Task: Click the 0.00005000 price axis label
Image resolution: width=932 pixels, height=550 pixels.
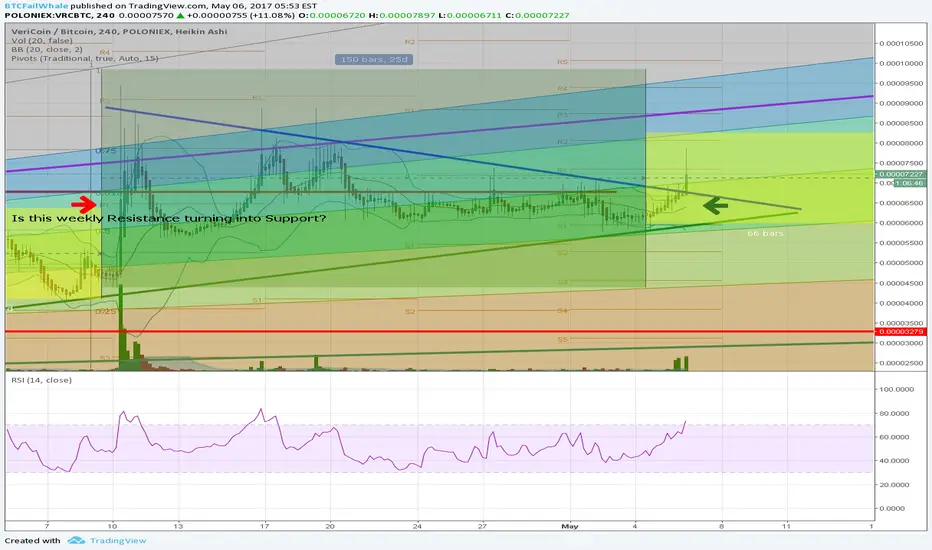Action: [902, 263]
